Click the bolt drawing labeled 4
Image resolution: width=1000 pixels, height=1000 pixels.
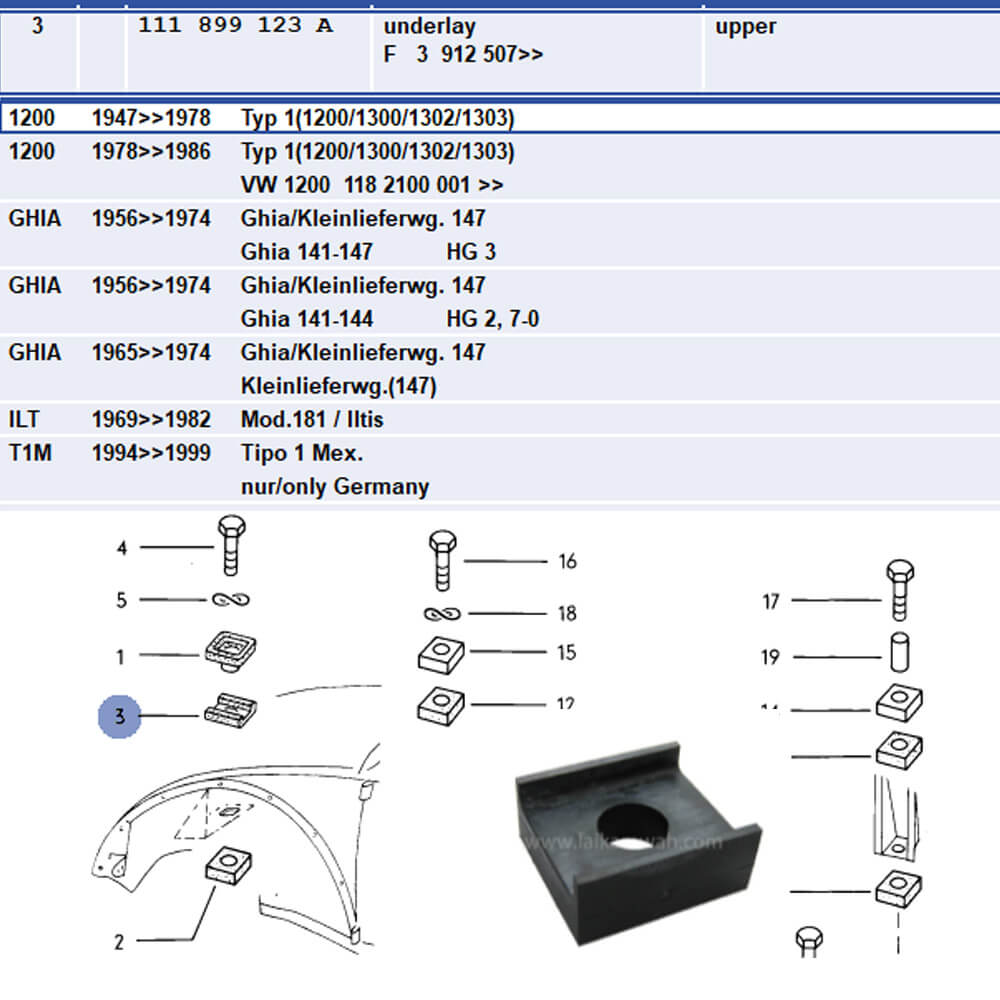pyautogui.click(x=231, y=546)
